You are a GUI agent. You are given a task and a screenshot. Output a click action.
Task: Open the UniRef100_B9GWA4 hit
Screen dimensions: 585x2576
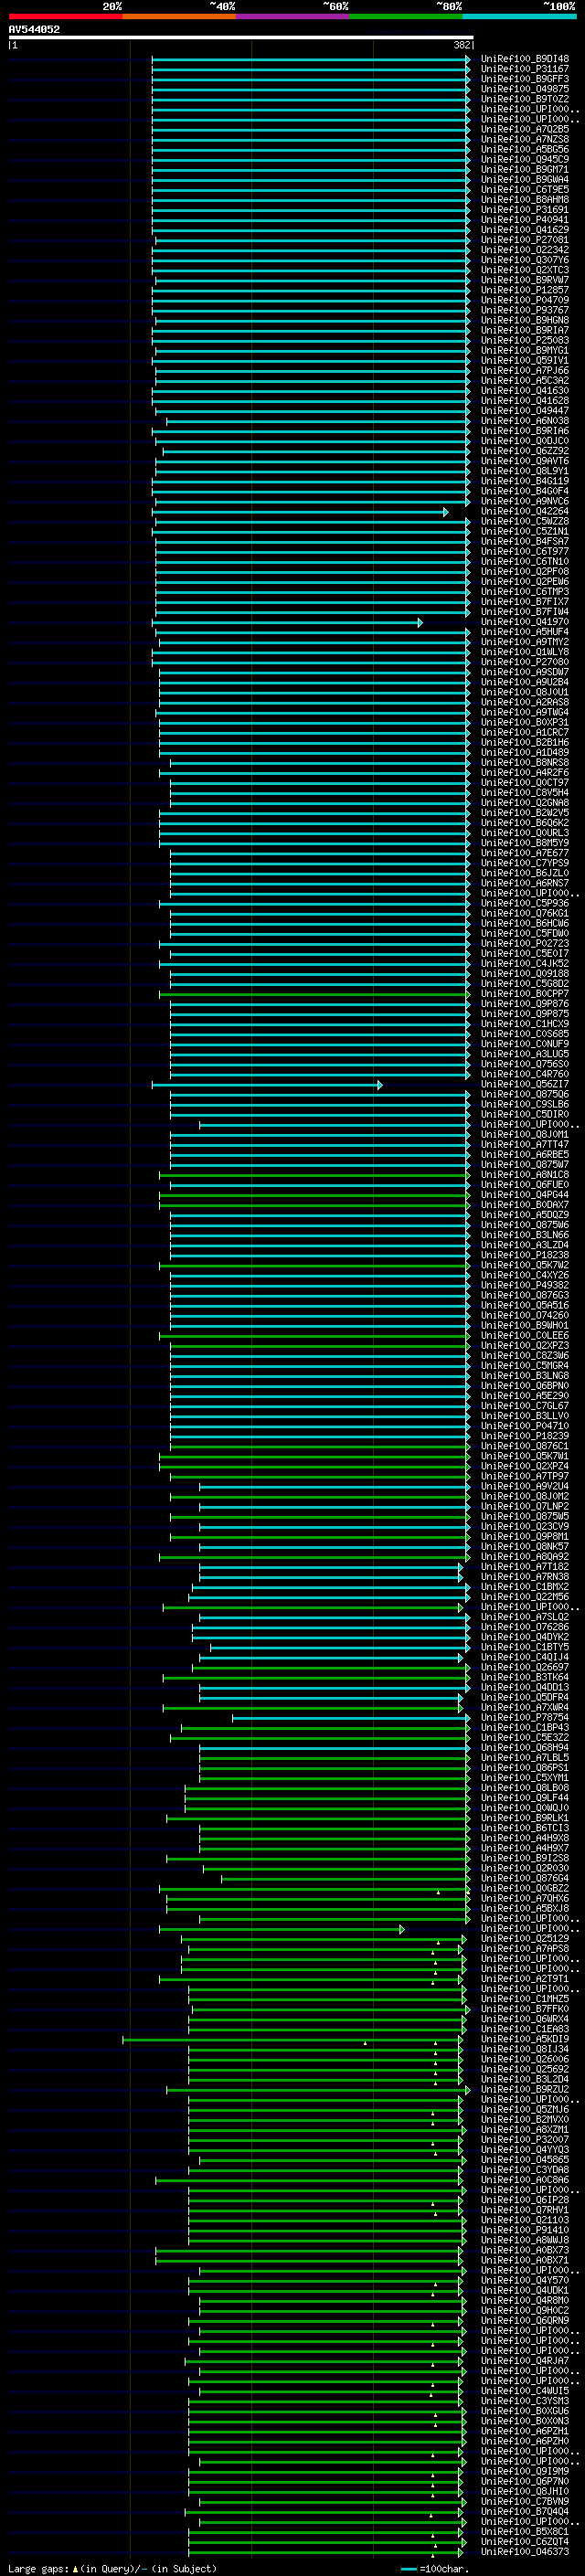pyautogui.click(x=524, y=180)
